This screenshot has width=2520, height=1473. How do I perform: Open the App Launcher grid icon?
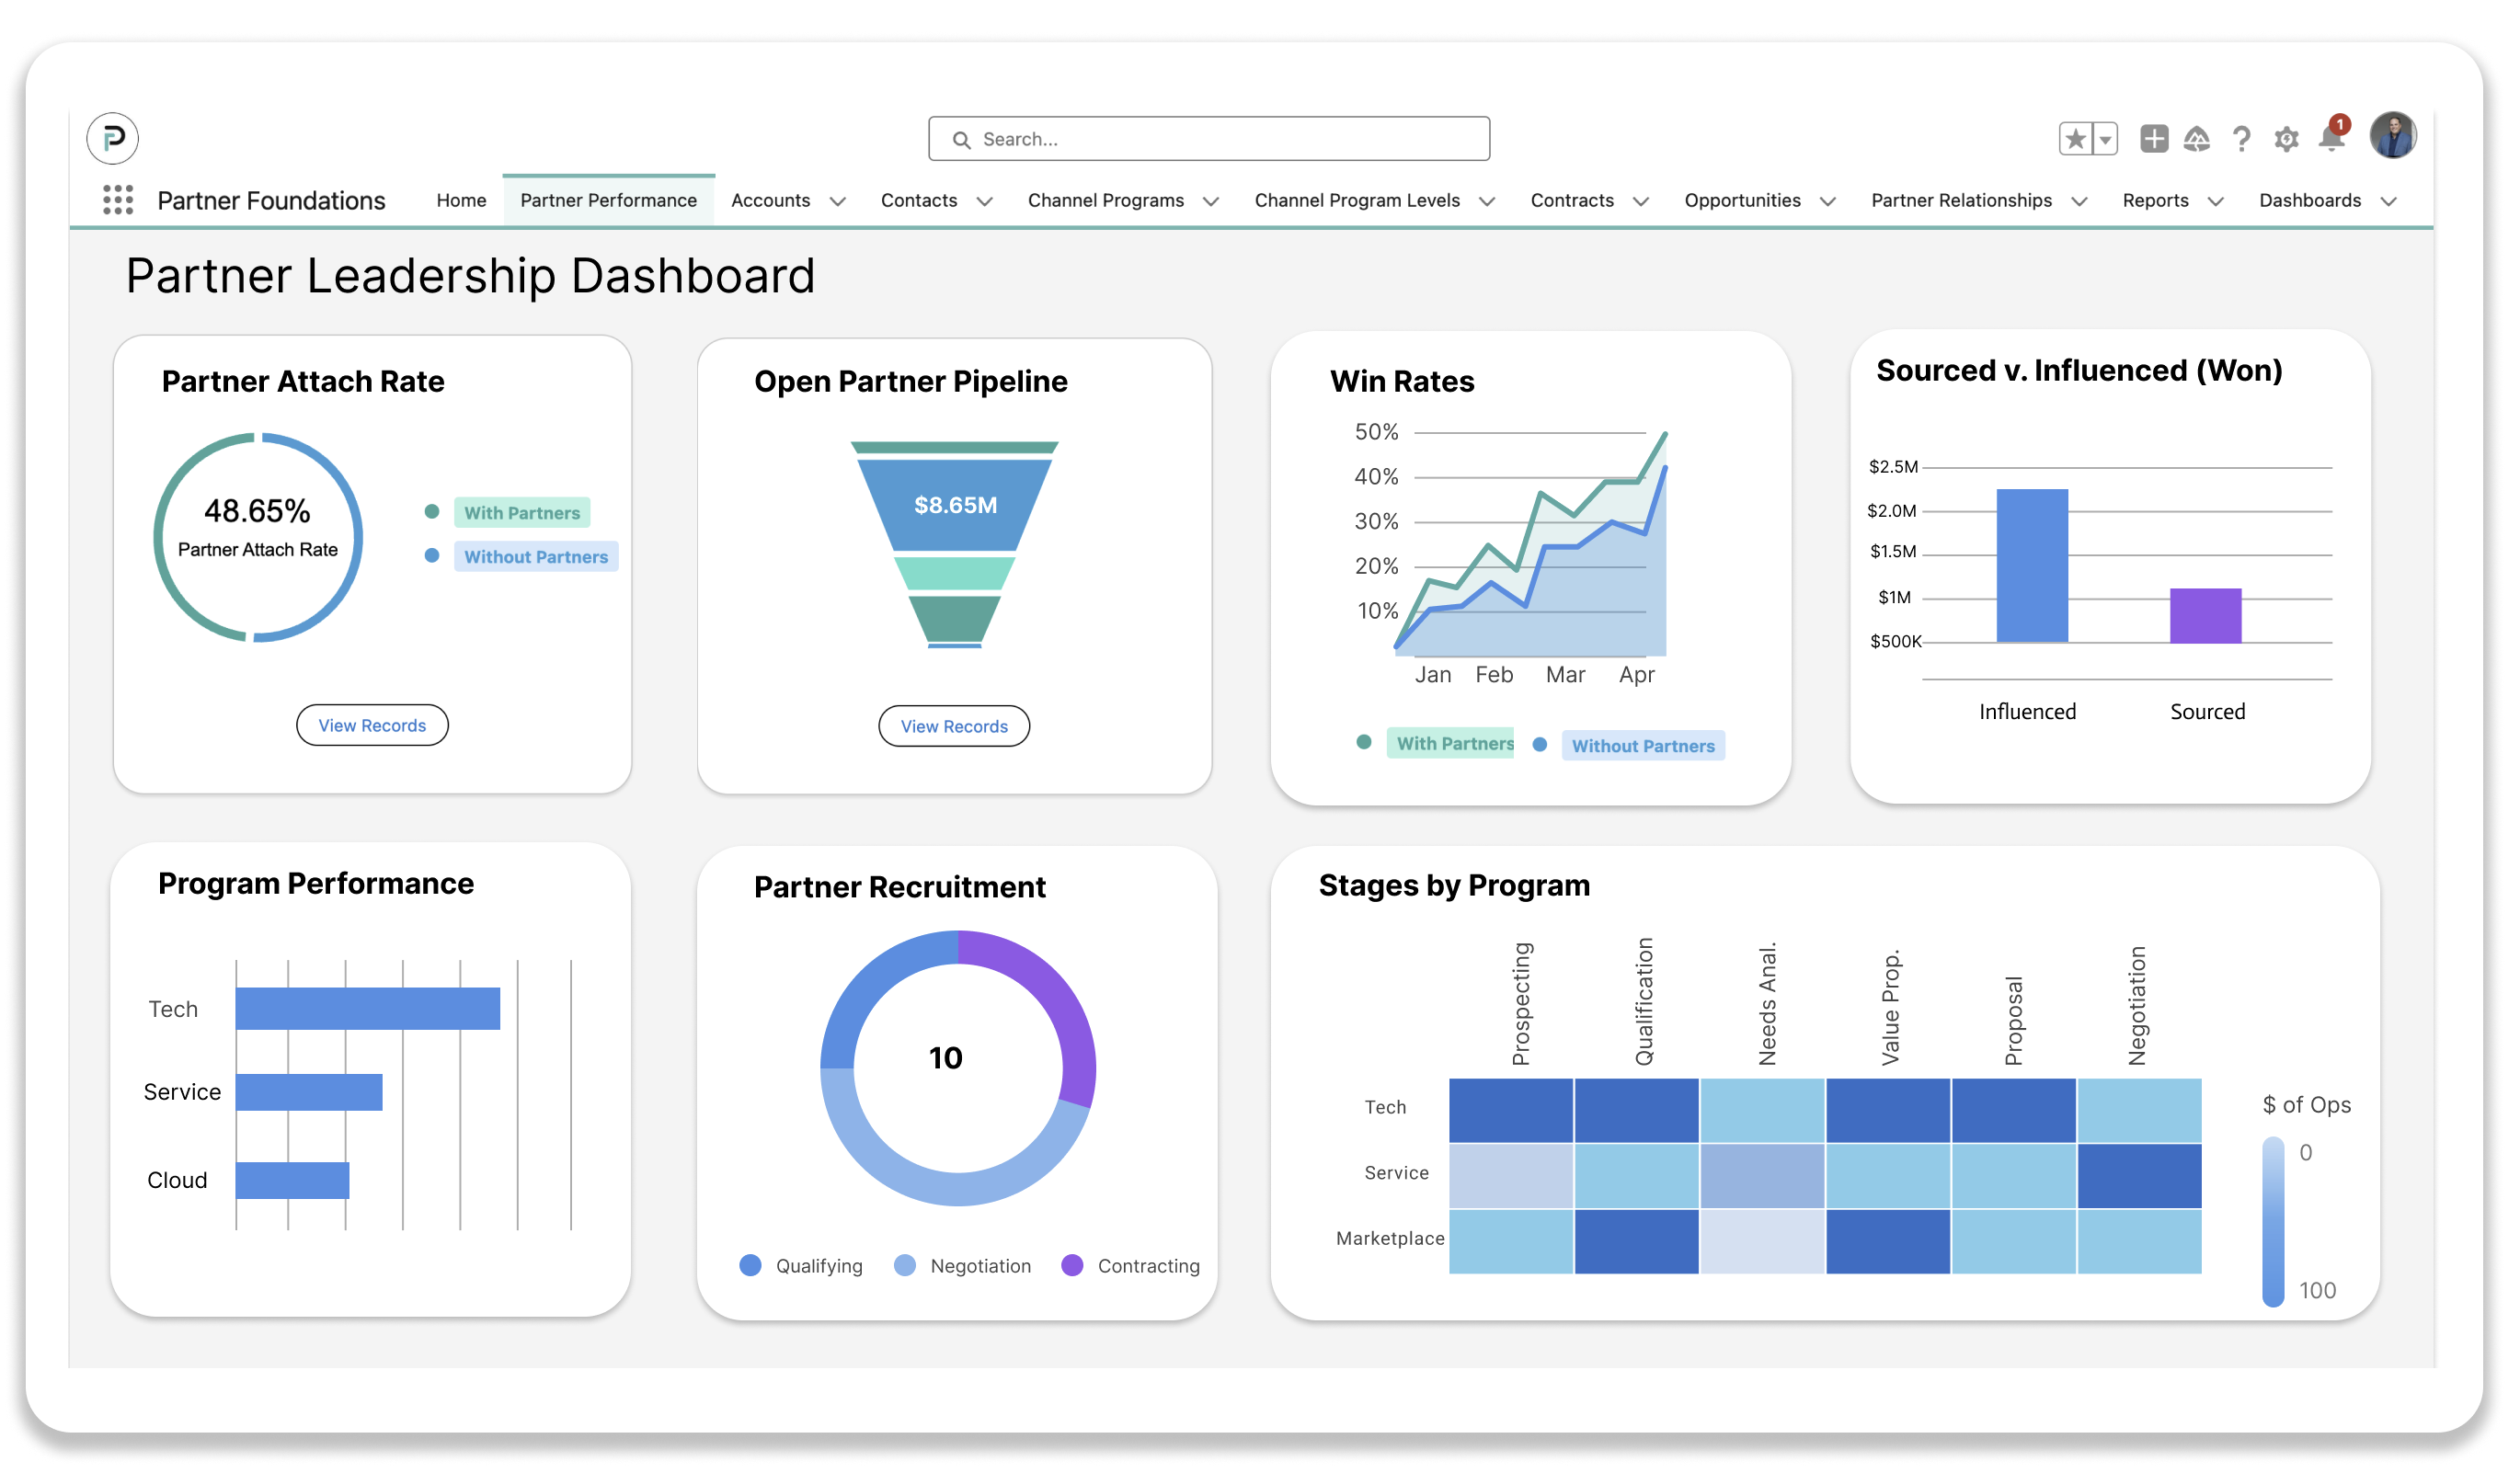118,200
